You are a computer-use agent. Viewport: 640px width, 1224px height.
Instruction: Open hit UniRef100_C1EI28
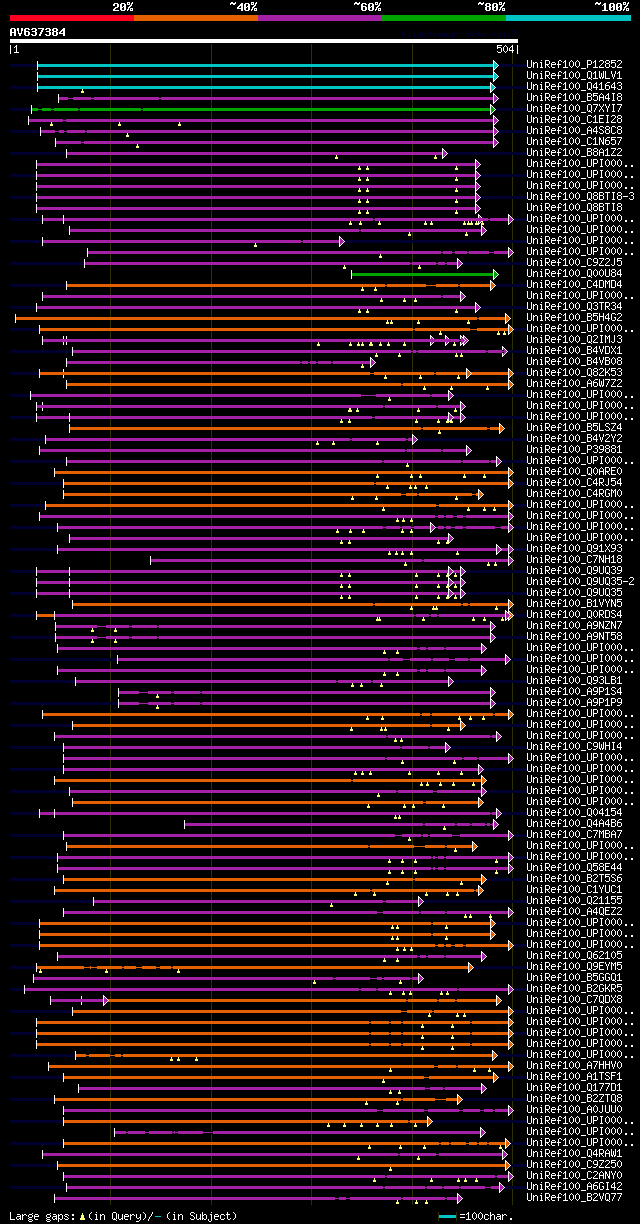click(575, 119)
